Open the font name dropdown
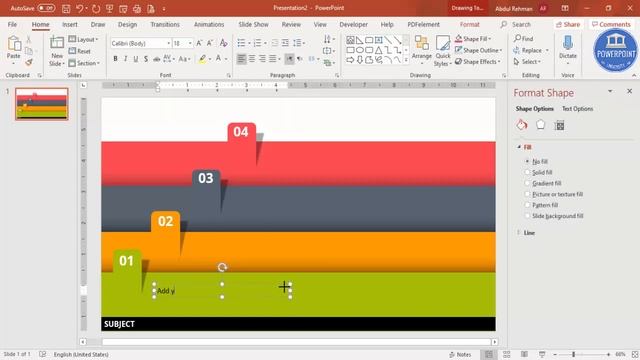 click(168, 43)
